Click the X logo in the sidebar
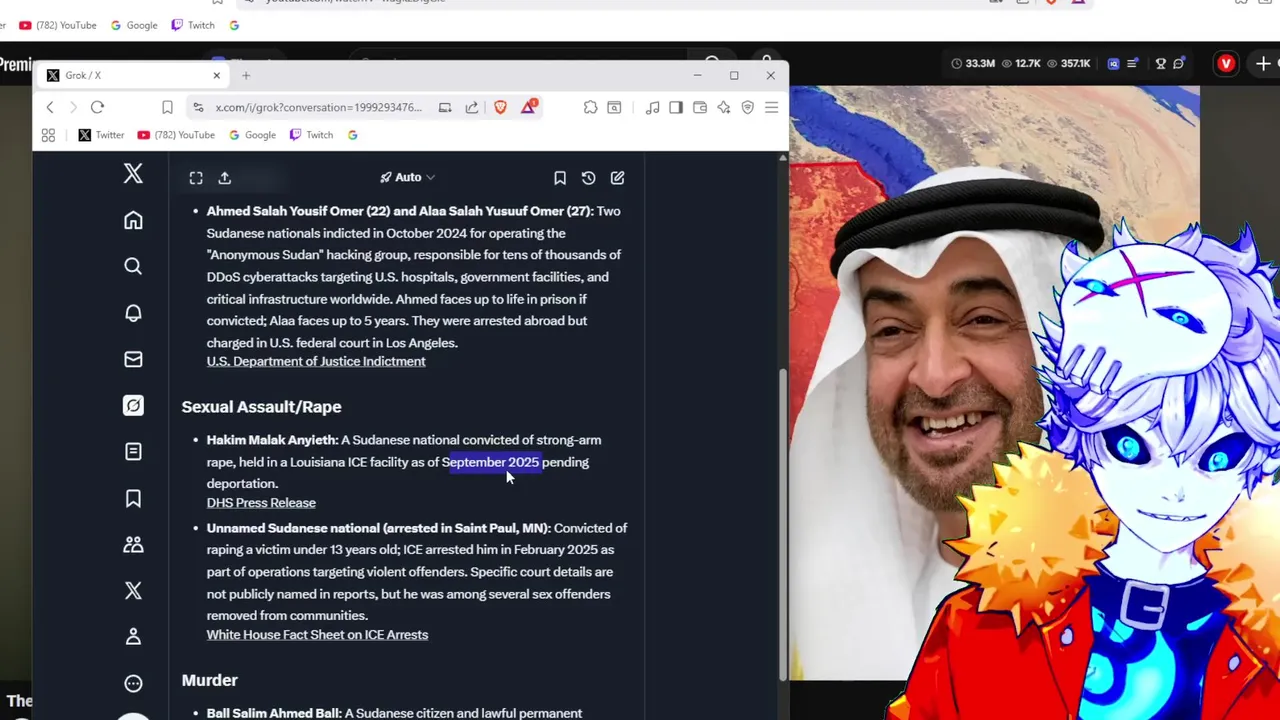Image resolution: width=1280 pixels, height=720 pixels. coord(133,174)
